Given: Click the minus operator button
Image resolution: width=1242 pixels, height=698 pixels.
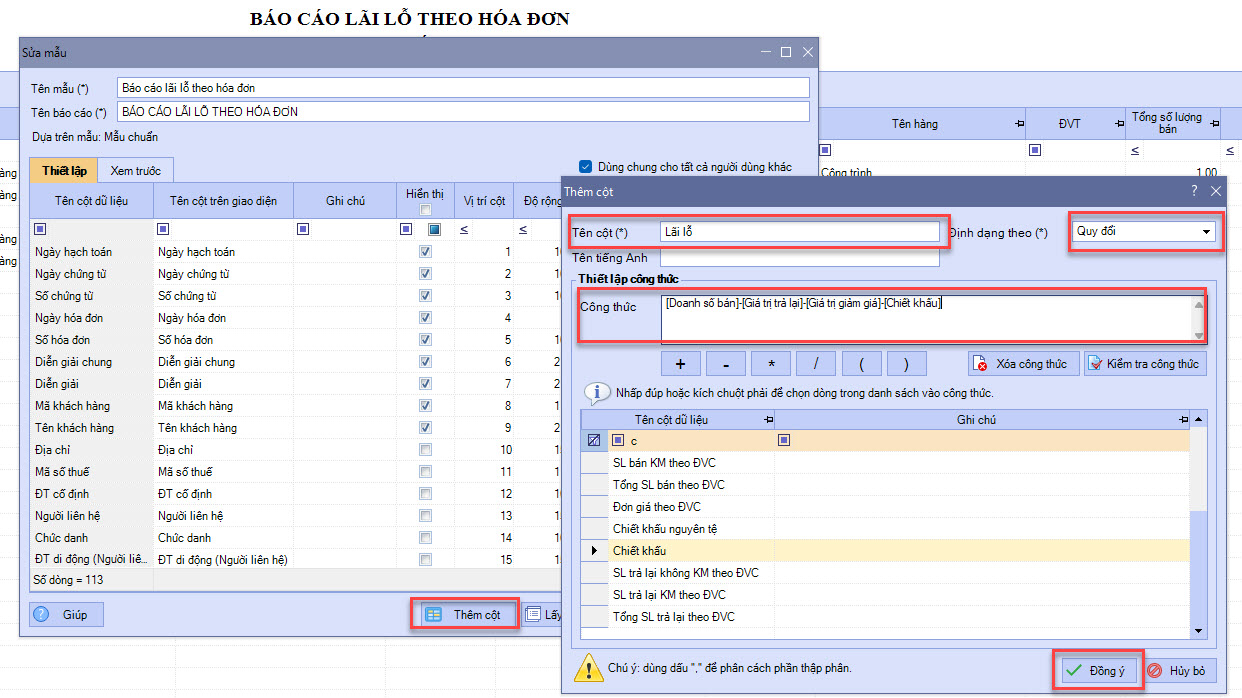Looking at the screenshot, I should click(727, 363).
